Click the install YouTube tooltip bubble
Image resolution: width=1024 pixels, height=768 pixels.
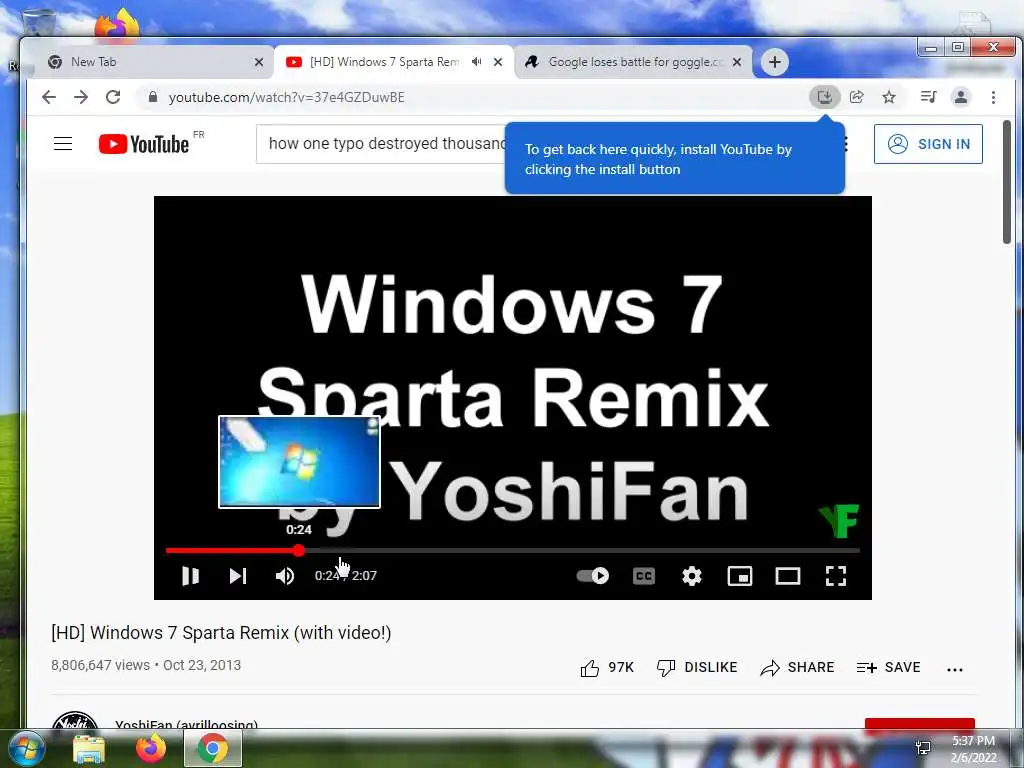[x=675, y=159]
